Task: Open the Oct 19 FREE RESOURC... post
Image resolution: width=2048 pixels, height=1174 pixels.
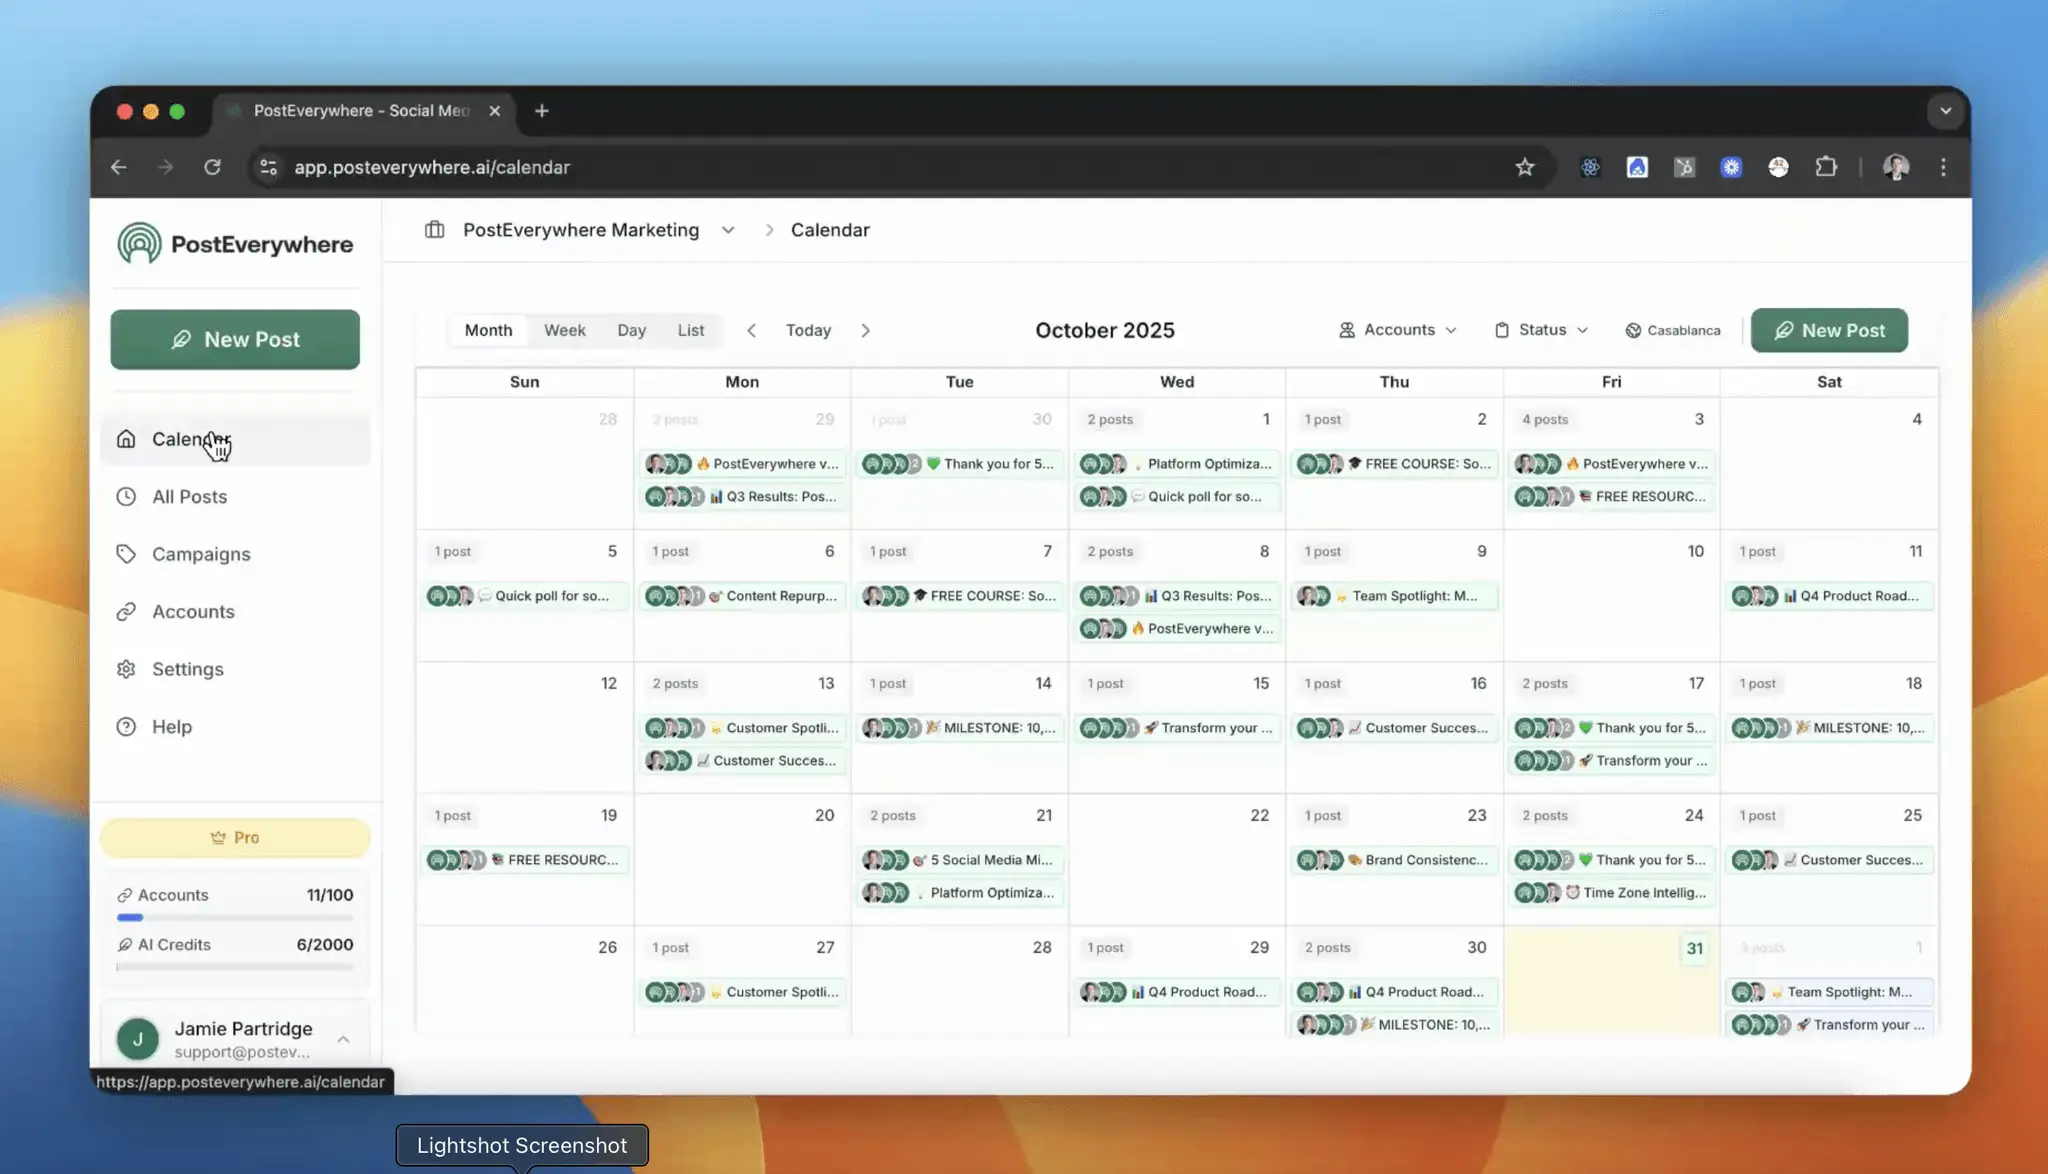Action: click(525, 860)
